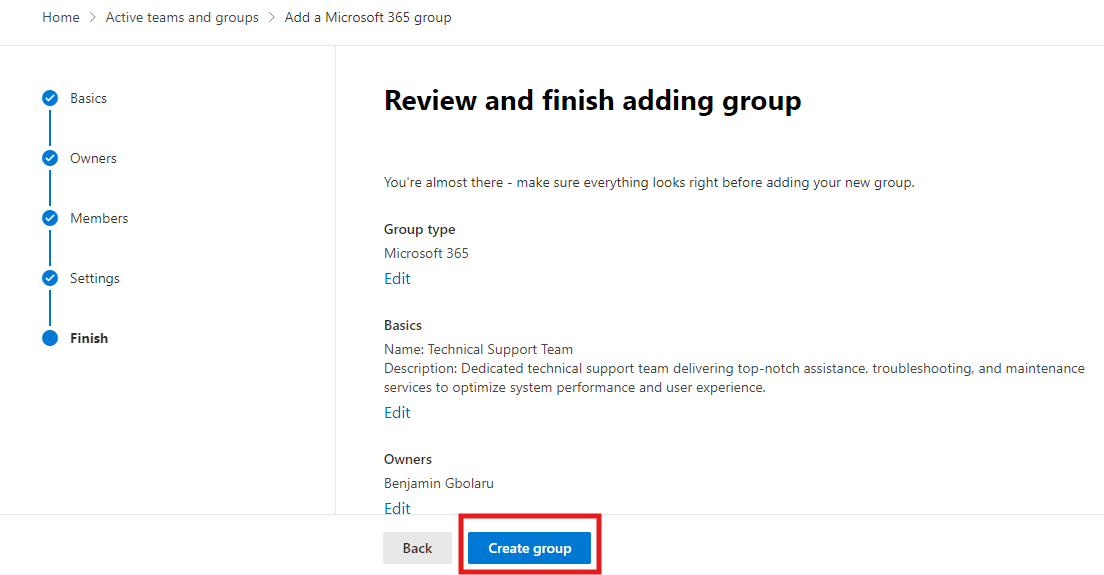Navigate to the Home breadcrumb
Viewport: 1104px width, 575px height.
click(x=61, y=17)
